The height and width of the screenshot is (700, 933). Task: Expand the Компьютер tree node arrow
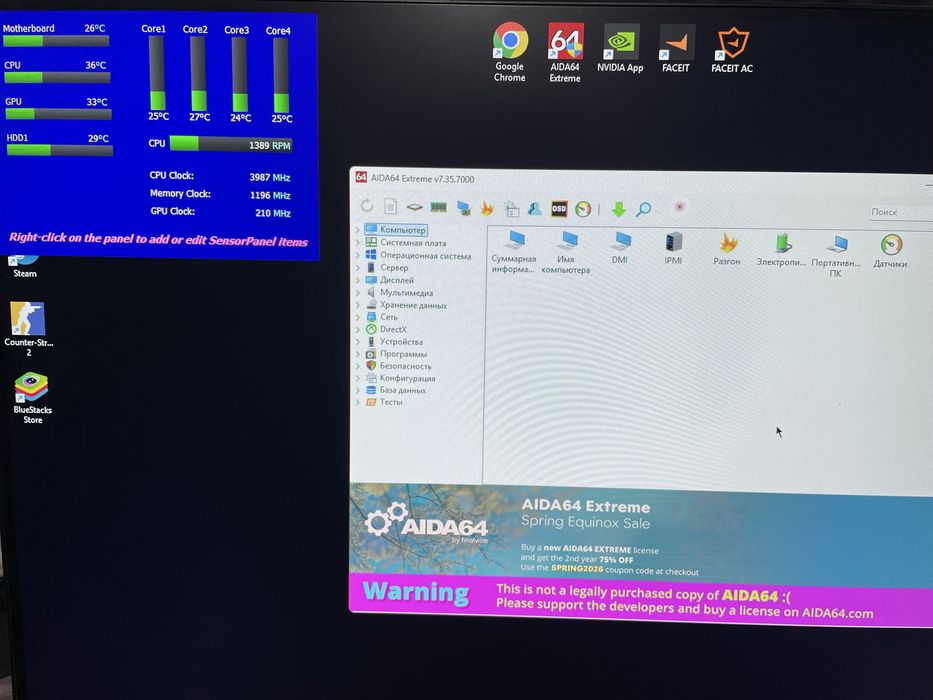click(x=358, y=229)
